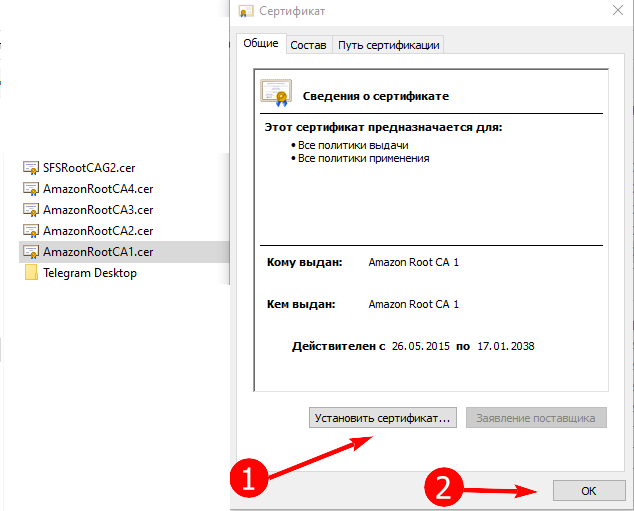Select the AmazonRootCA2.cer certificate icon
Viewport: 634px width, 511px height.
(30, 231)
